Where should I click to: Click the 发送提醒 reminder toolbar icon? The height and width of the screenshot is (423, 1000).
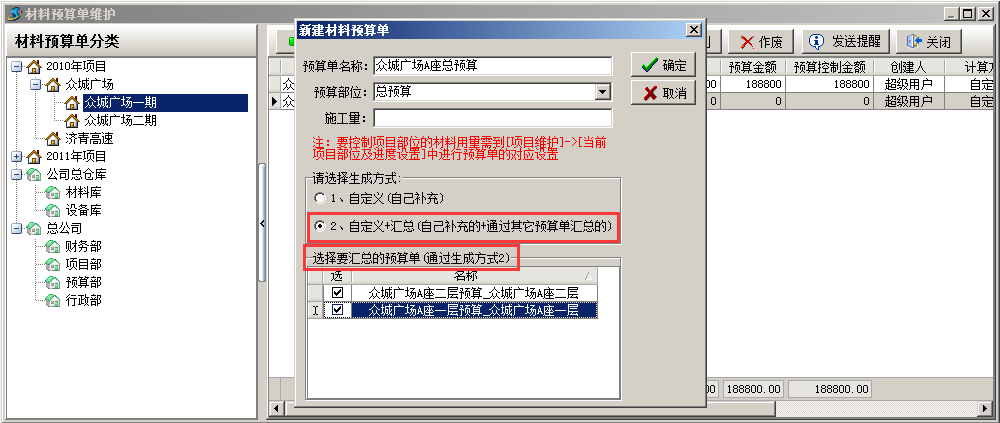click(x=815, y=41)
